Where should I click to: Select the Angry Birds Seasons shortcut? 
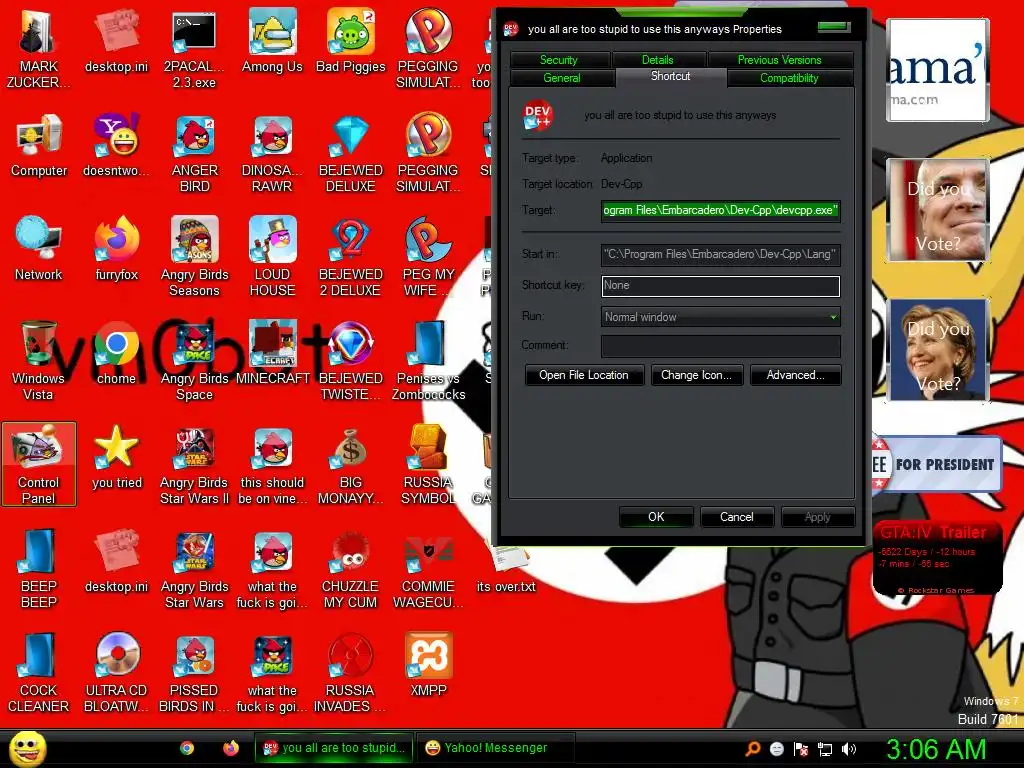[x=194, y=257]
